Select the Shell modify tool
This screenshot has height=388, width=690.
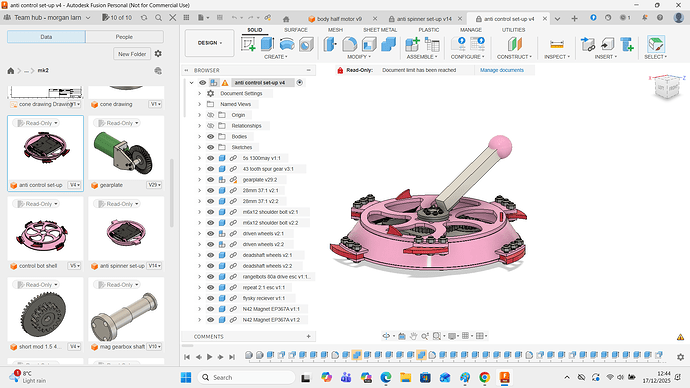coord(369,44)
